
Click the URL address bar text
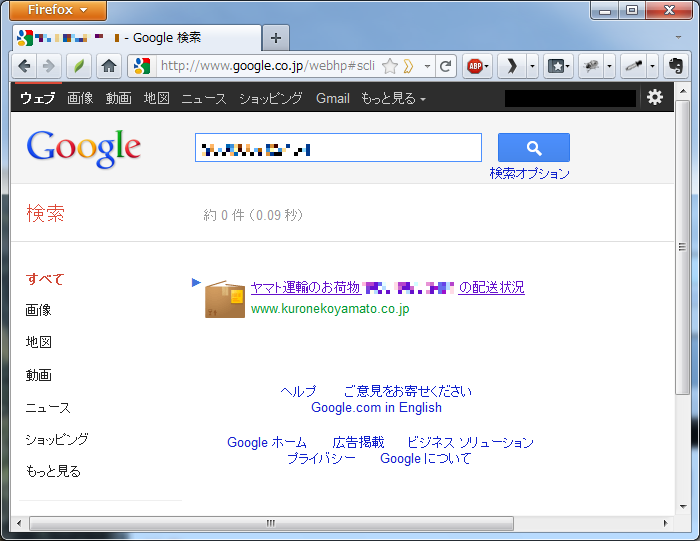point(268,66)
